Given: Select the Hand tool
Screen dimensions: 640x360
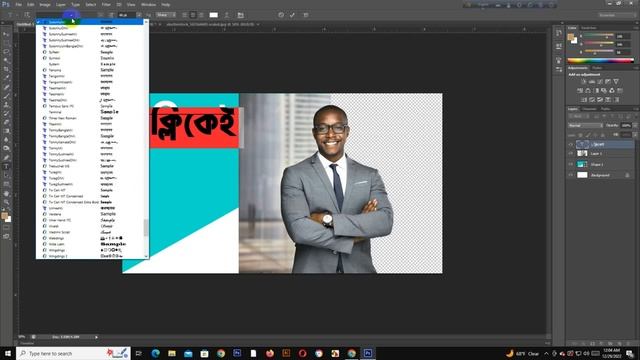Looking at the screenshot, I should pyautogui.click(x=6, y=193).
